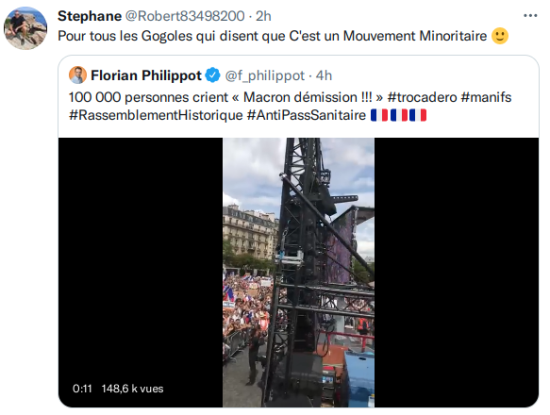Click Florian Philippot's small avatar
This screenshot has height=415, width=550.
coord(78,75)
